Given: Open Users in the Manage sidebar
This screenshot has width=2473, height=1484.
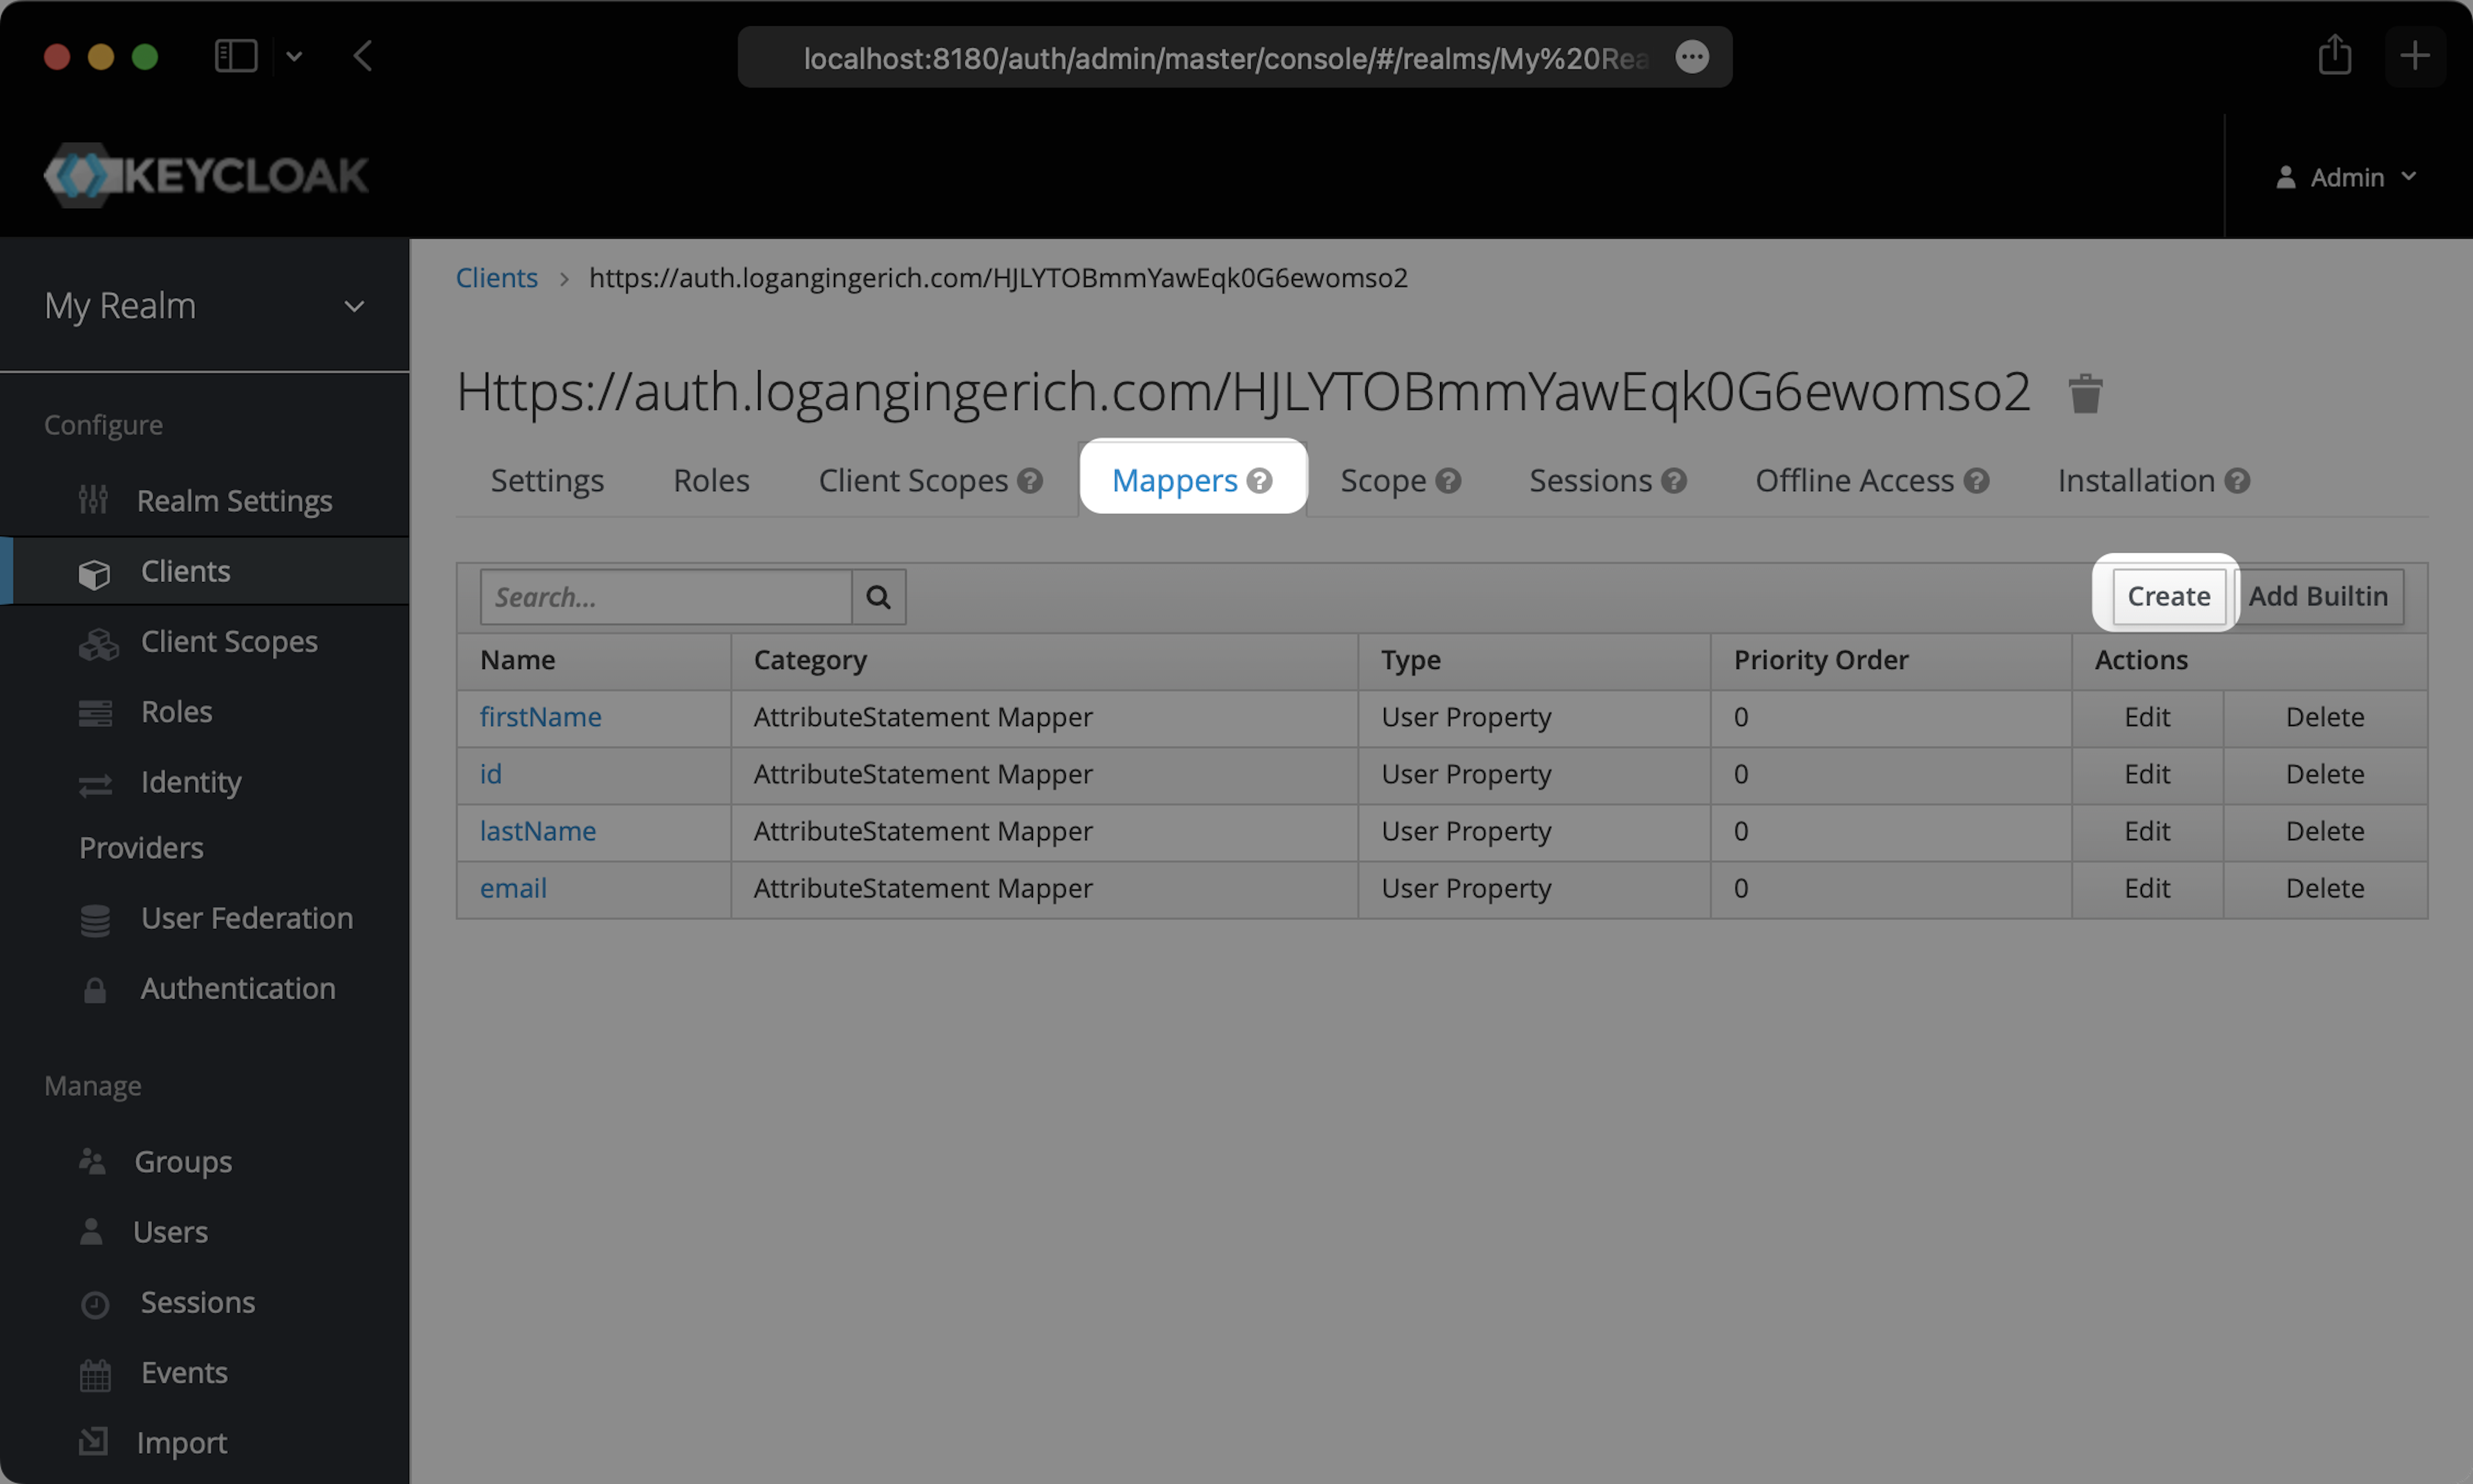Looking at the screenshot, I should [170, 1232].
